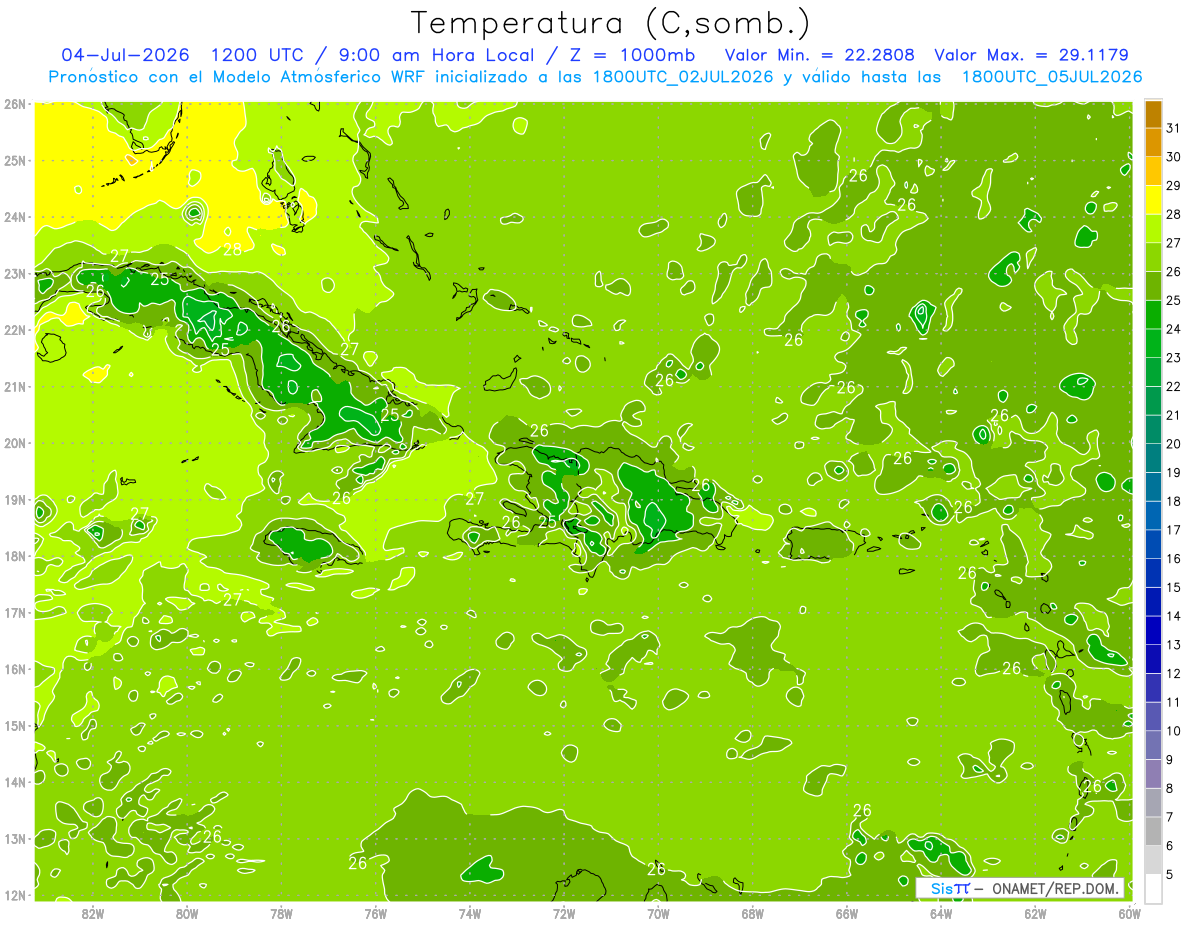The height and width of the screenshot is (927, 1200).
Task: Click the green legend swatch between 24 and 25
Action: click(x=1154, y=315)
